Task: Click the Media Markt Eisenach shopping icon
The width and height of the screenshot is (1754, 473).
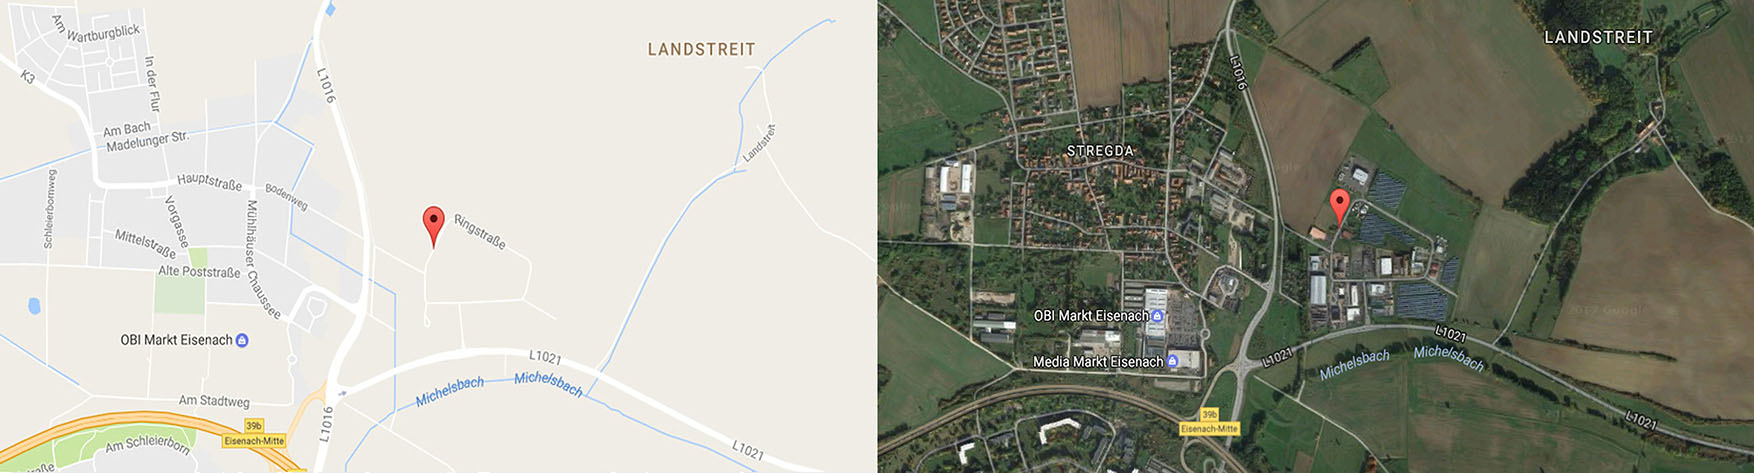Action: (1172, 362)
